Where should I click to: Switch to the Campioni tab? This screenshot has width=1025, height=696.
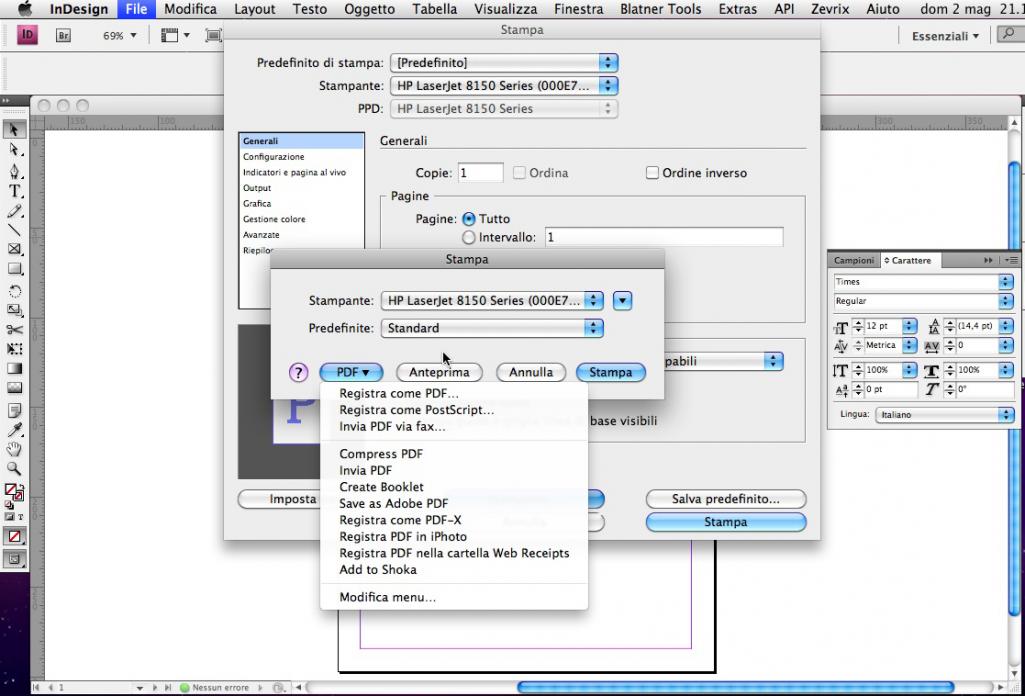coord(854,260)
